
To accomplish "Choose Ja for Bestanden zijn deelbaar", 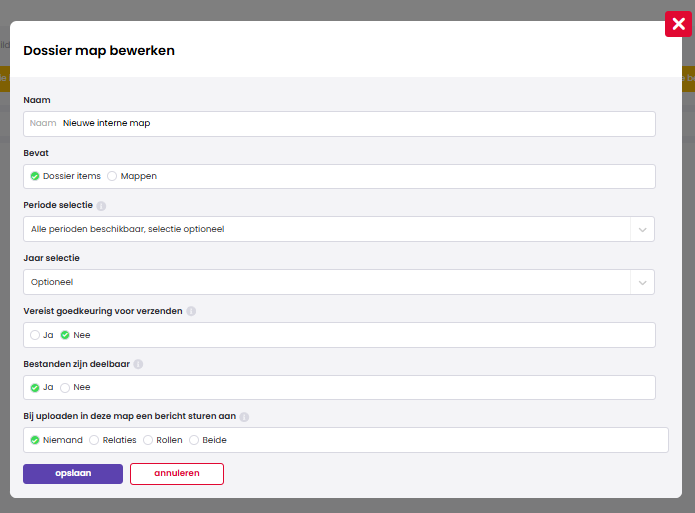I will point(35,387).
